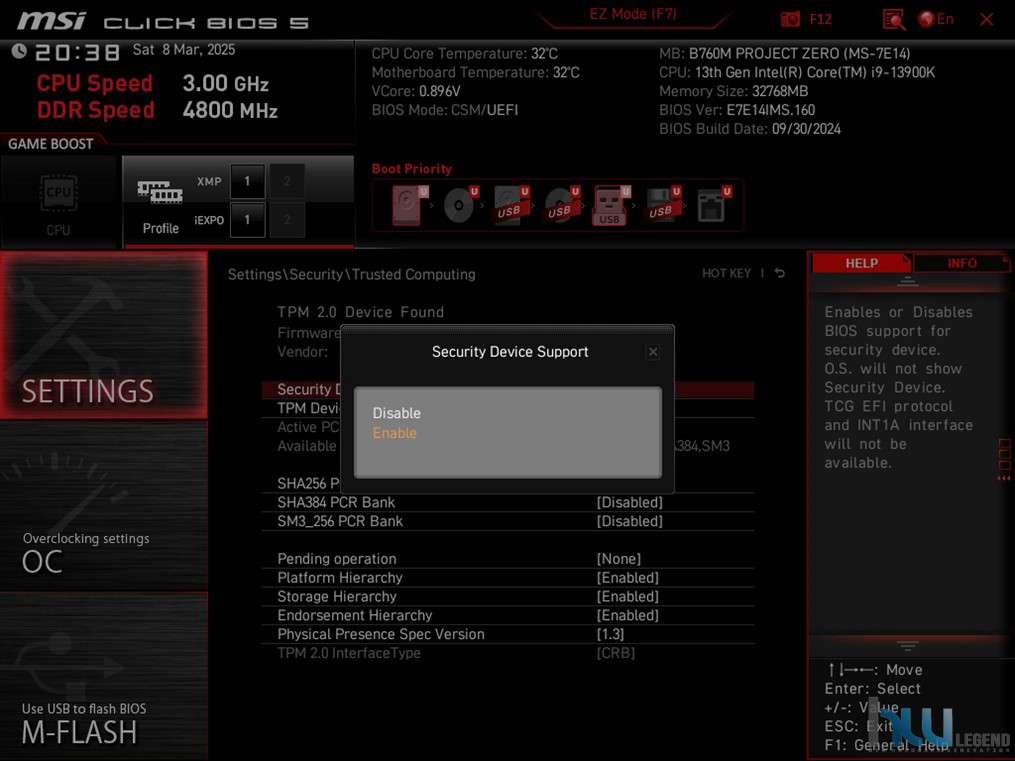
Task: Choose Enable in Security Device Support
Action: click(394, 433)
